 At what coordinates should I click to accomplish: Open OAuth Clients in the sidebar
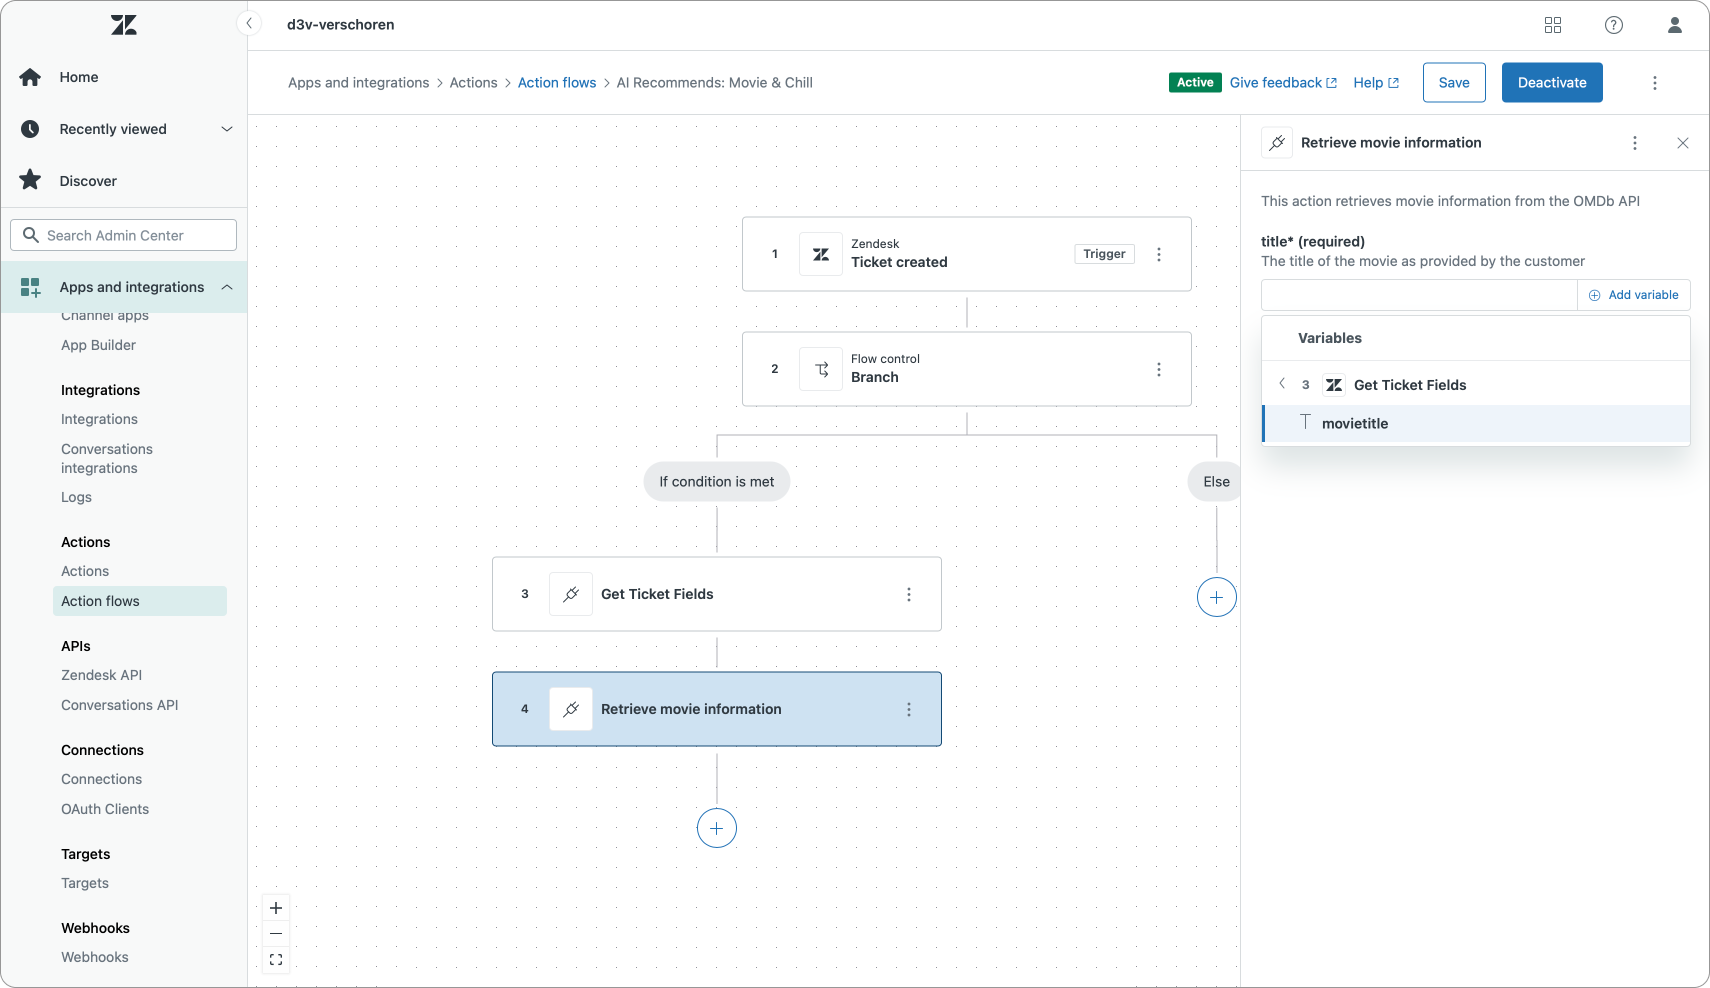(105, 809)
